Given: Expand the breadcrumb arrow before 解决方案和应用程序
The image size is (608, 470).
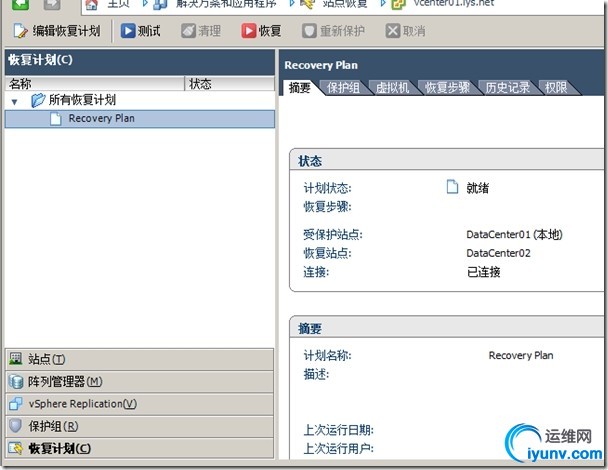Looking at the screenshot, I should coord(145,3).
